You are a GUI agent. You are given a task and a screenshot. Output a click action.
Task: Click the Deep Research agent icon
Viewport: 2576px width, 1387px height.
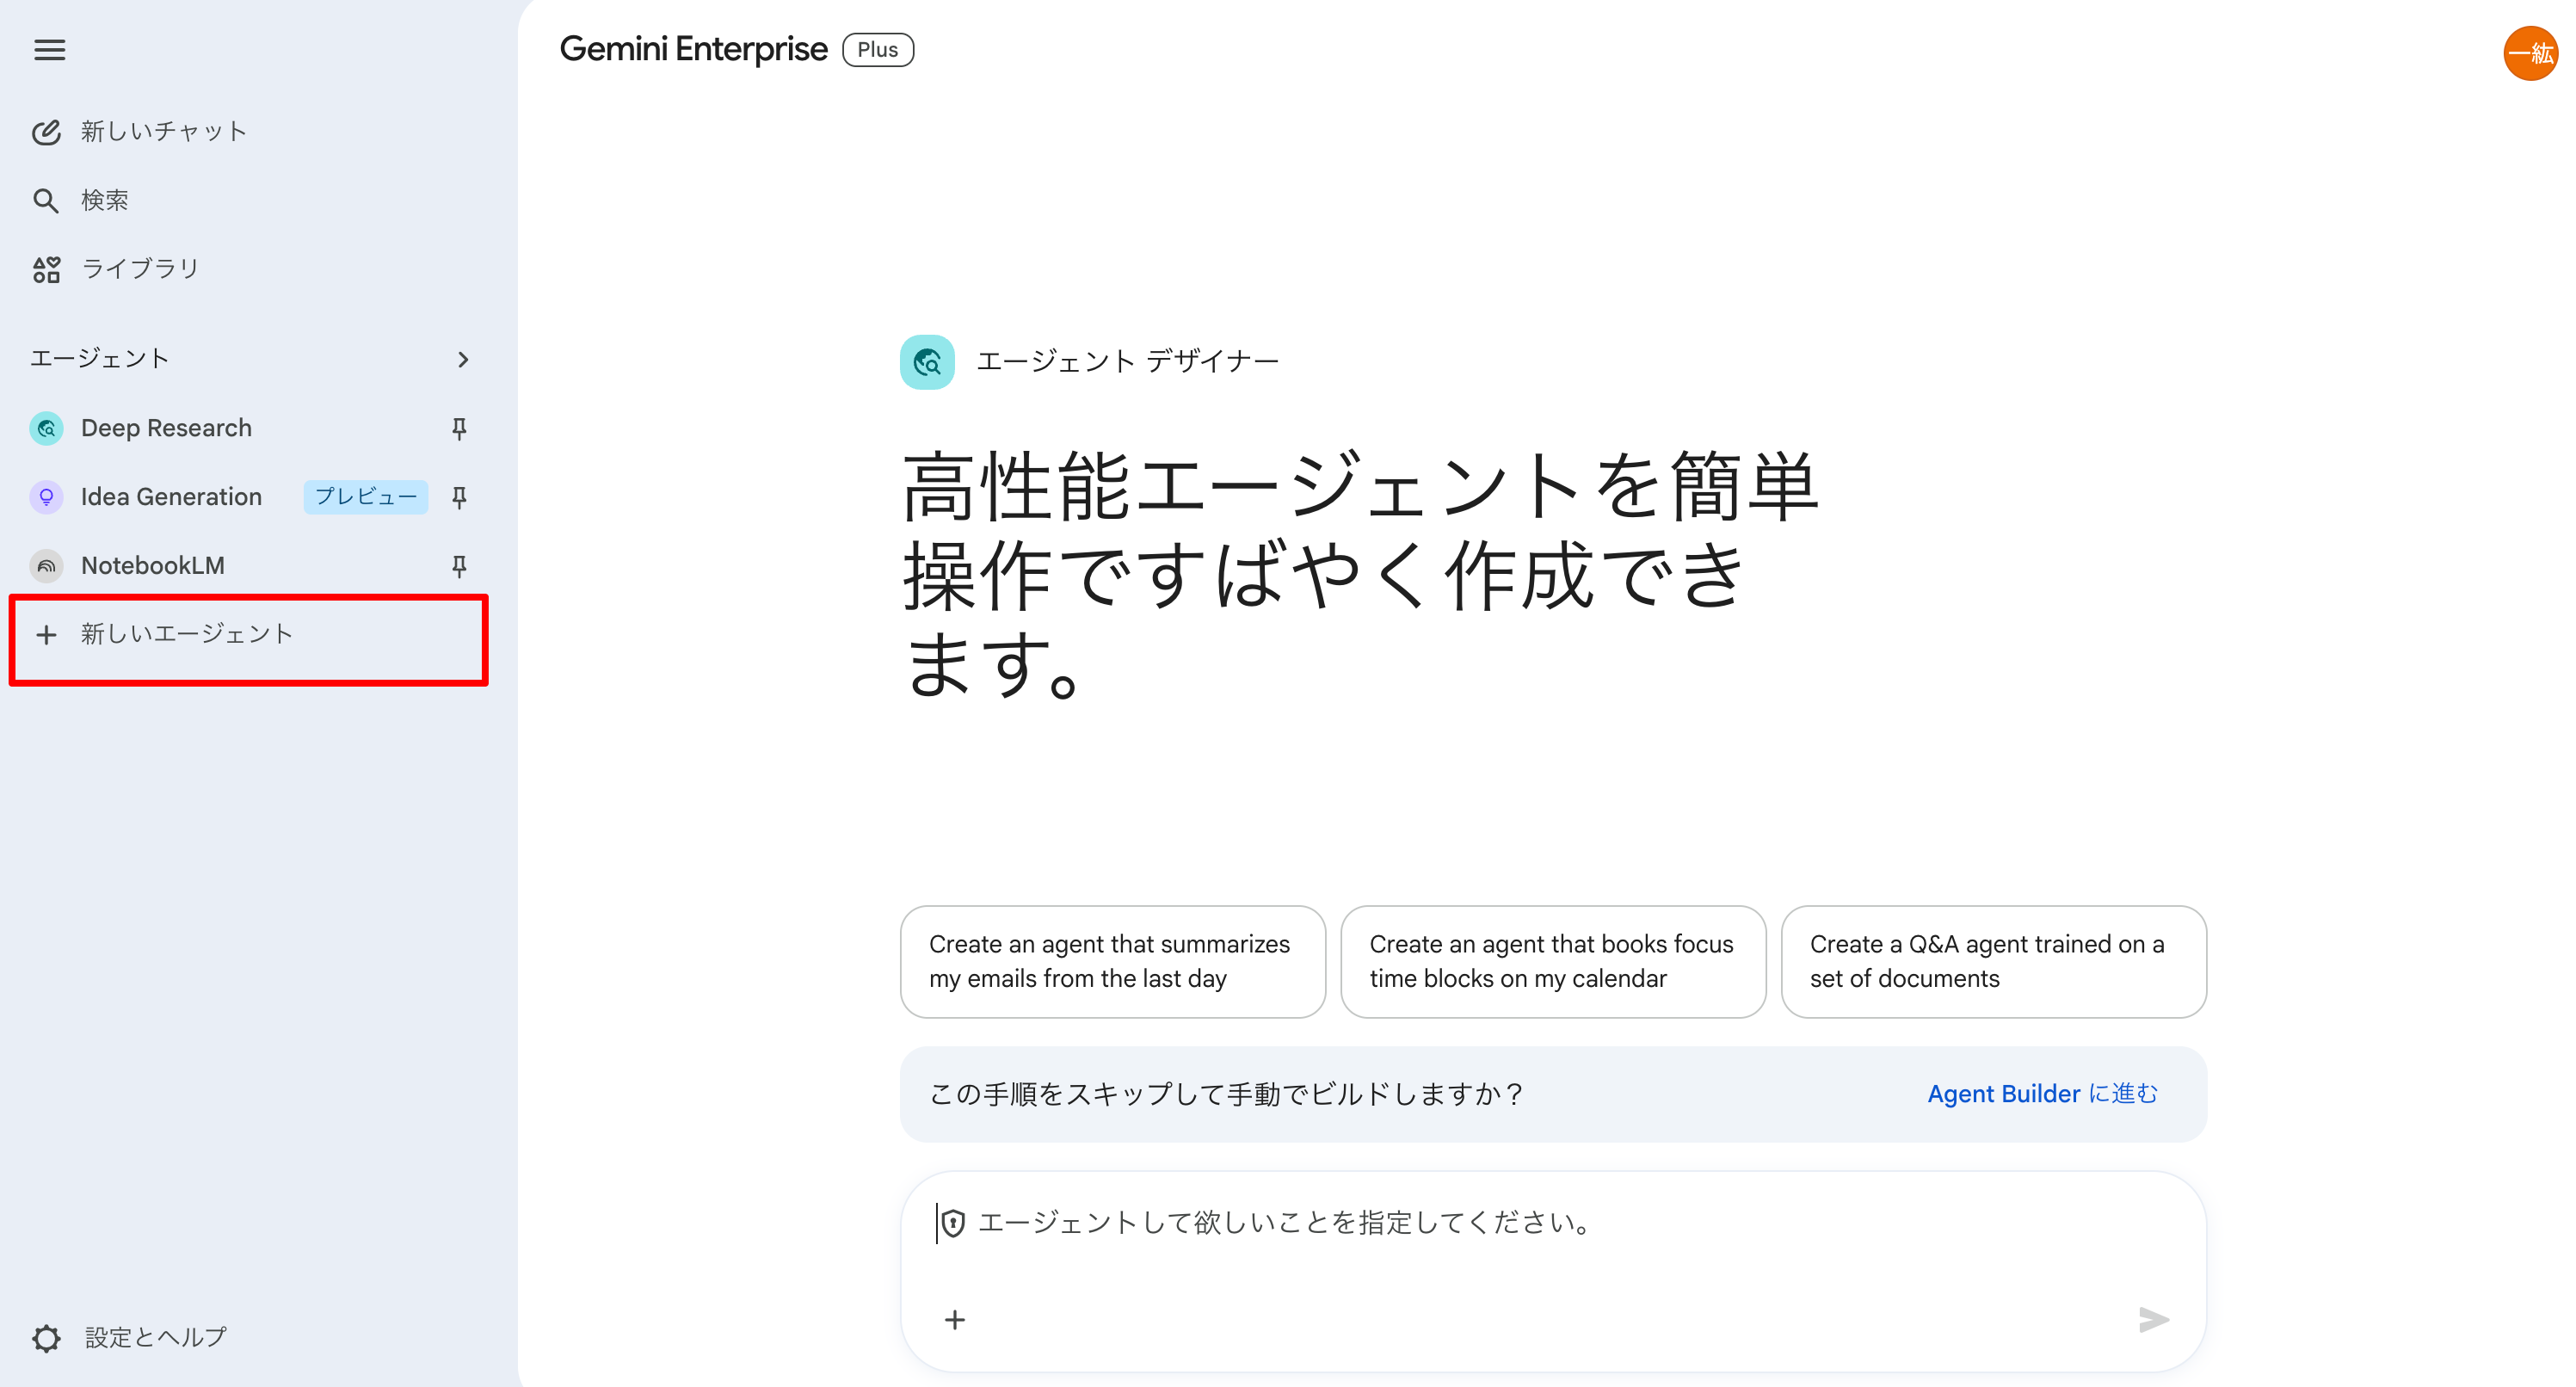click(x=46, y=428)
